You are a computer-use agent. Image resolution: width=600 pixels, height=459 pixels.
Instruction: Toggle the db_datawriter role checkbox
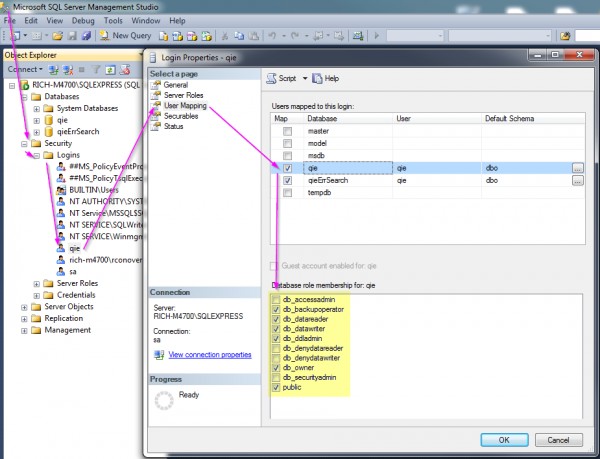pos(276,329)
